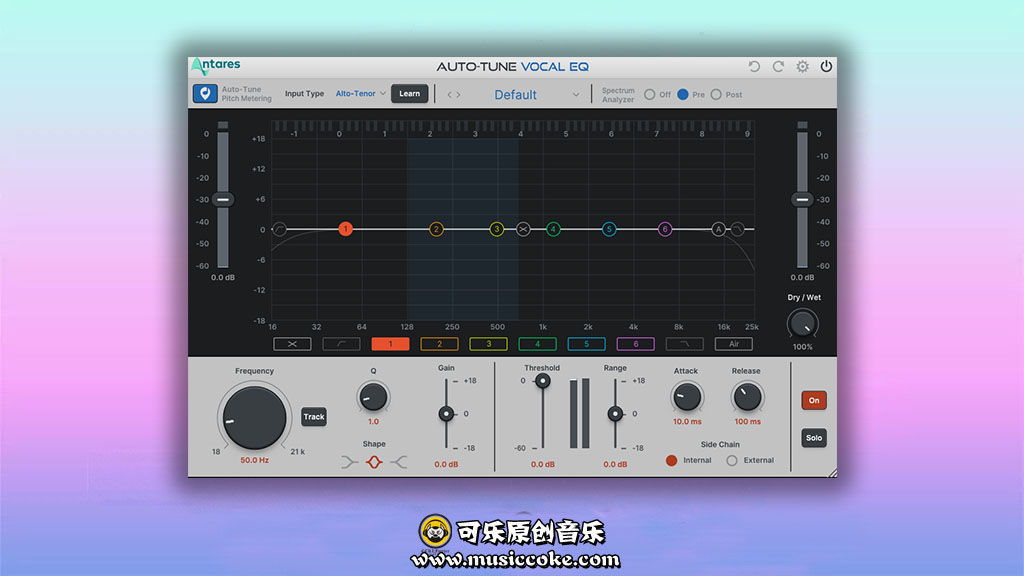Click the Learn button
The image size is (1024, 576).
tap(409, 93)
